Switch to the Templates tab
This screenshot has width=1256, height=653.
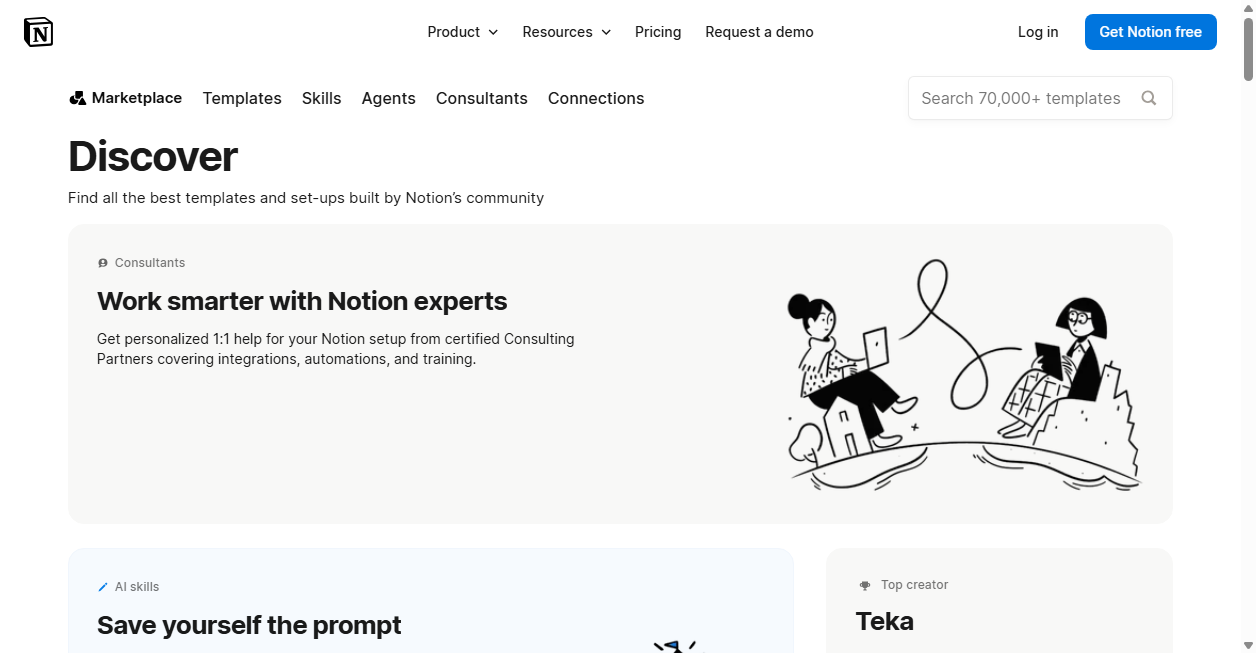(242, 98)
